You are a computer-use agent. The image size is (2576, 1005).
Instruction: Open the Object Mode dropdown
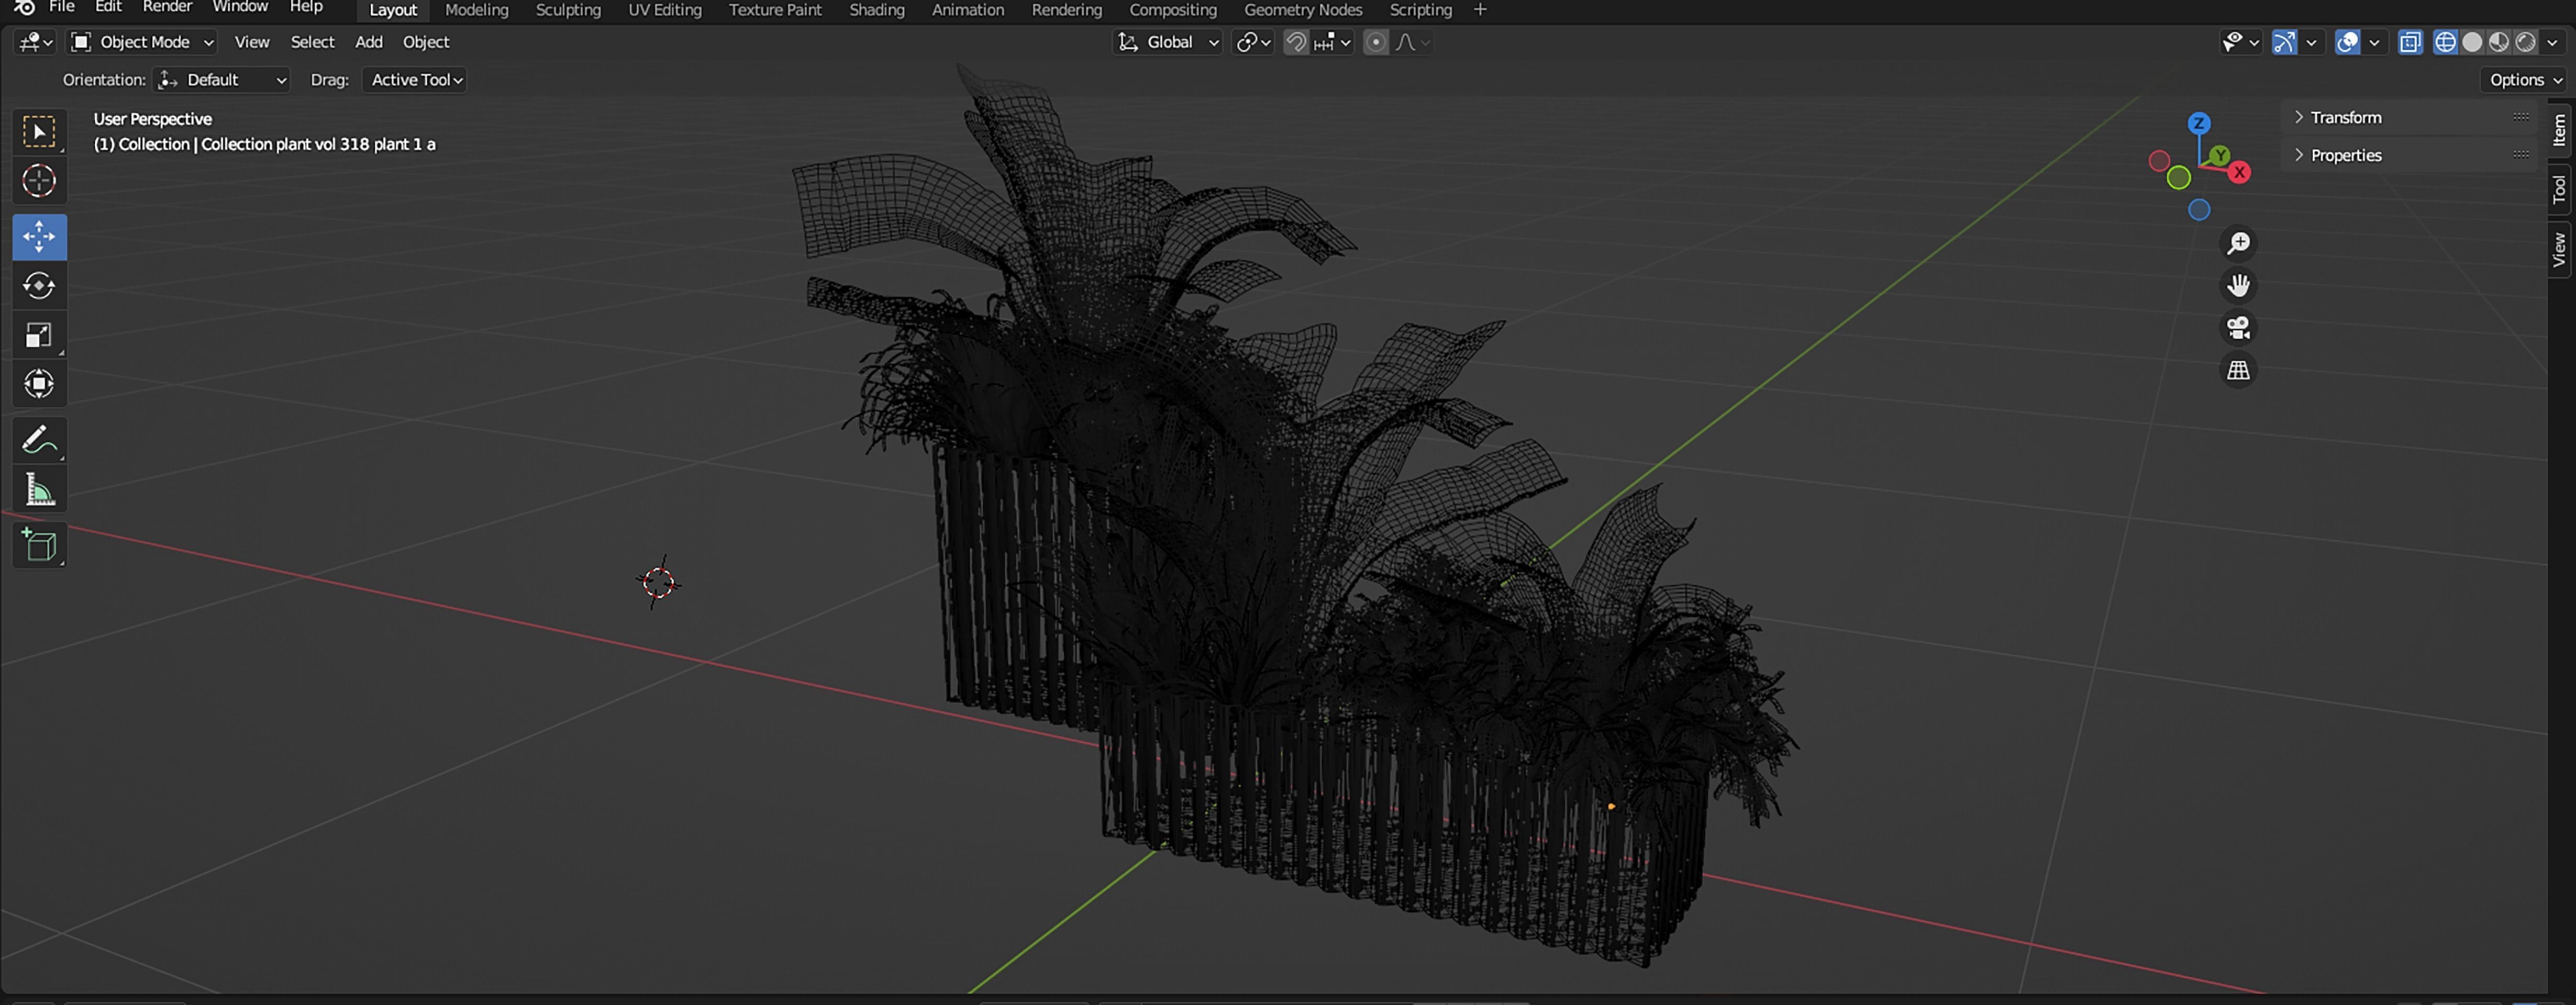[x=142, y=42]
